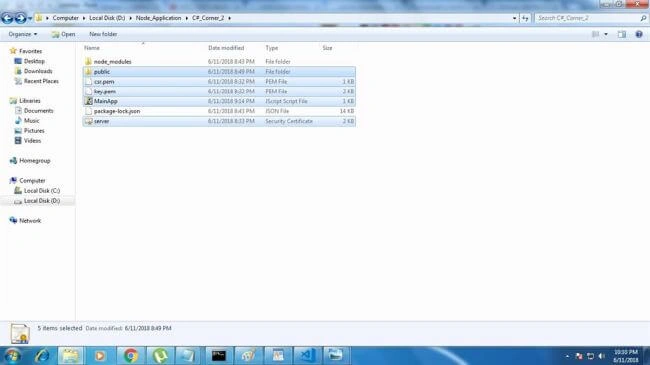Select the csr.pem file icon

(88, 81)
